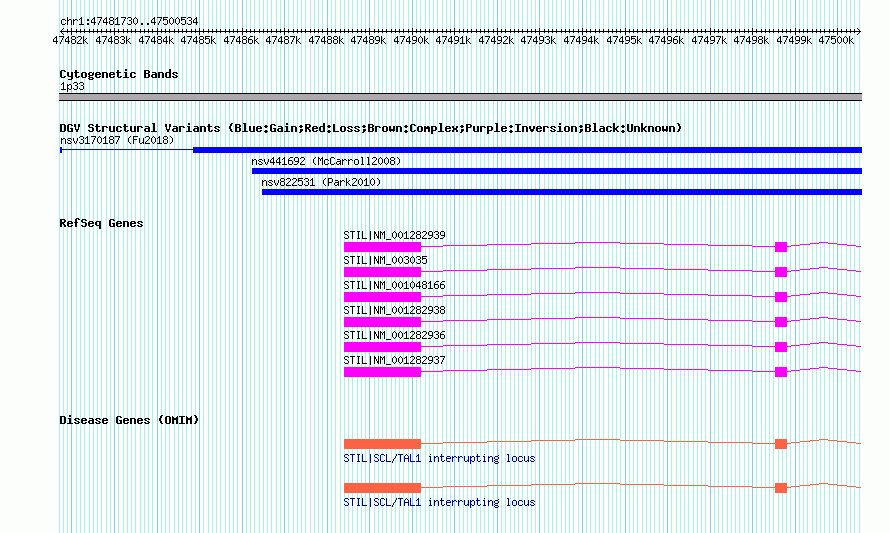Click the large magenta exon of NM_001282937

382,372
